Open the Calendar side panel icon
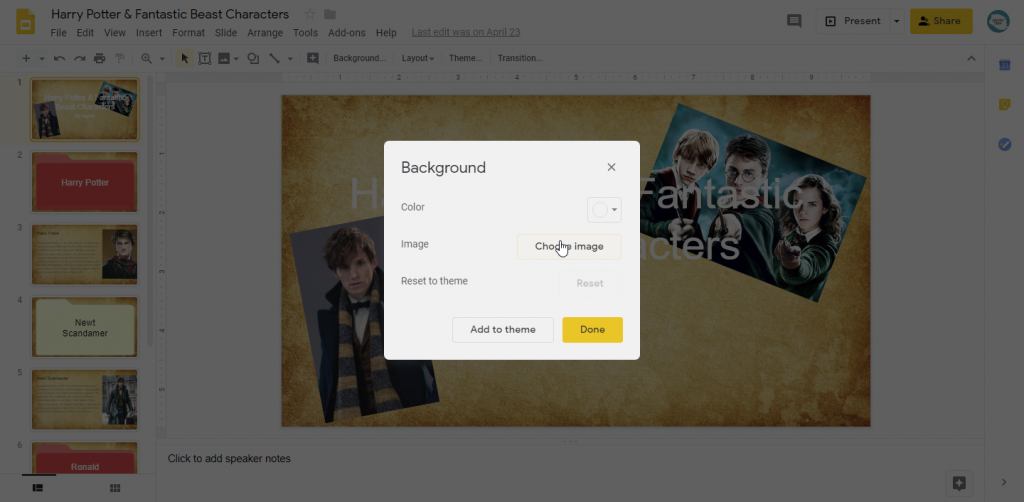 1004,65
